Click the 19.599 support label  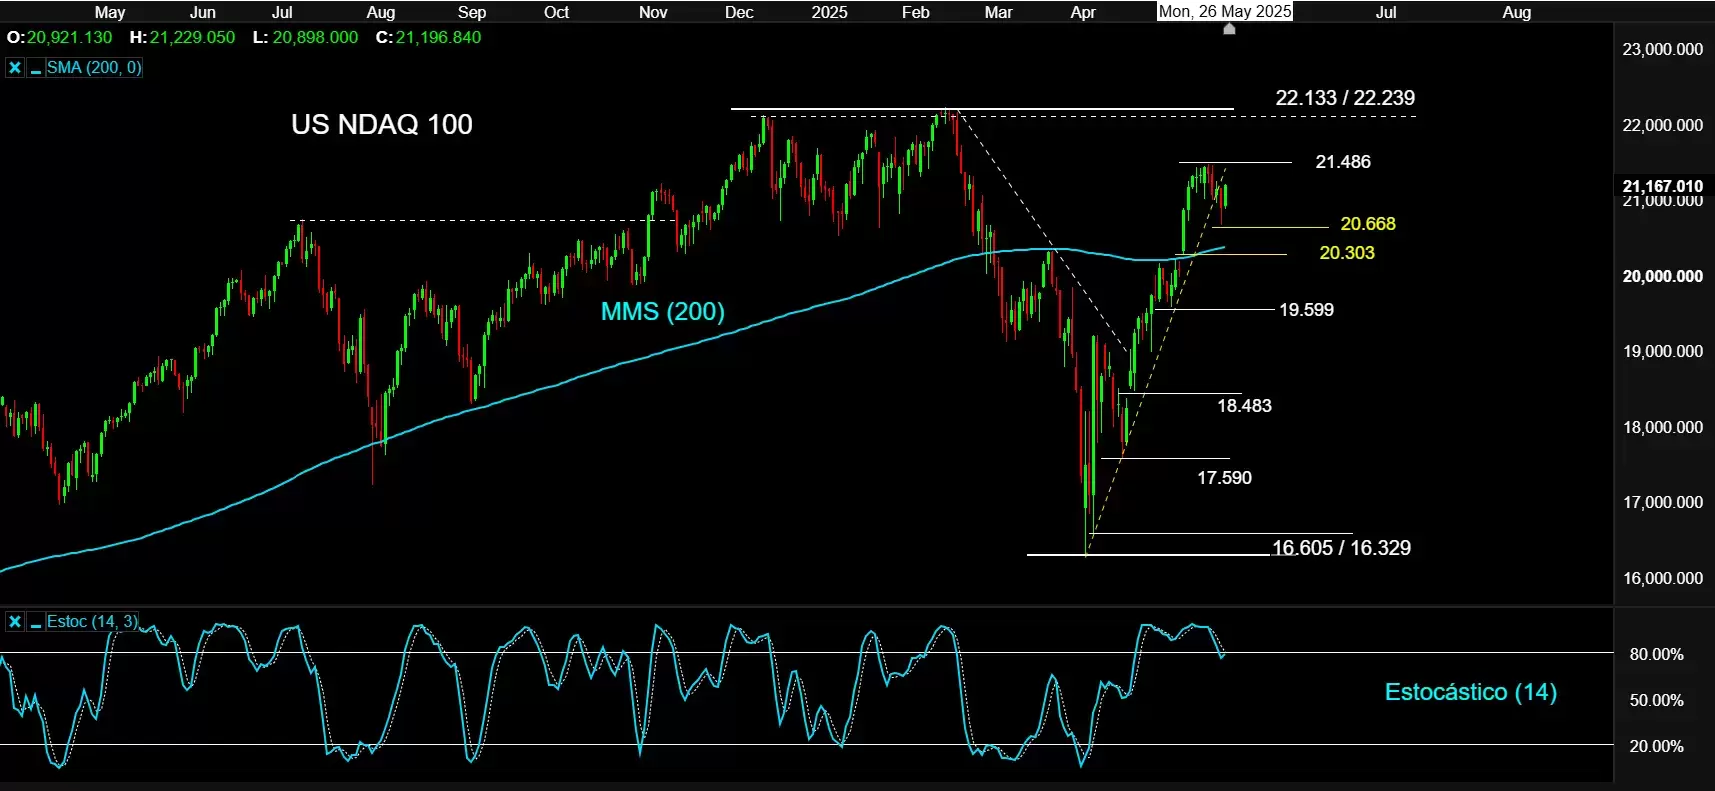point(1306,310)
